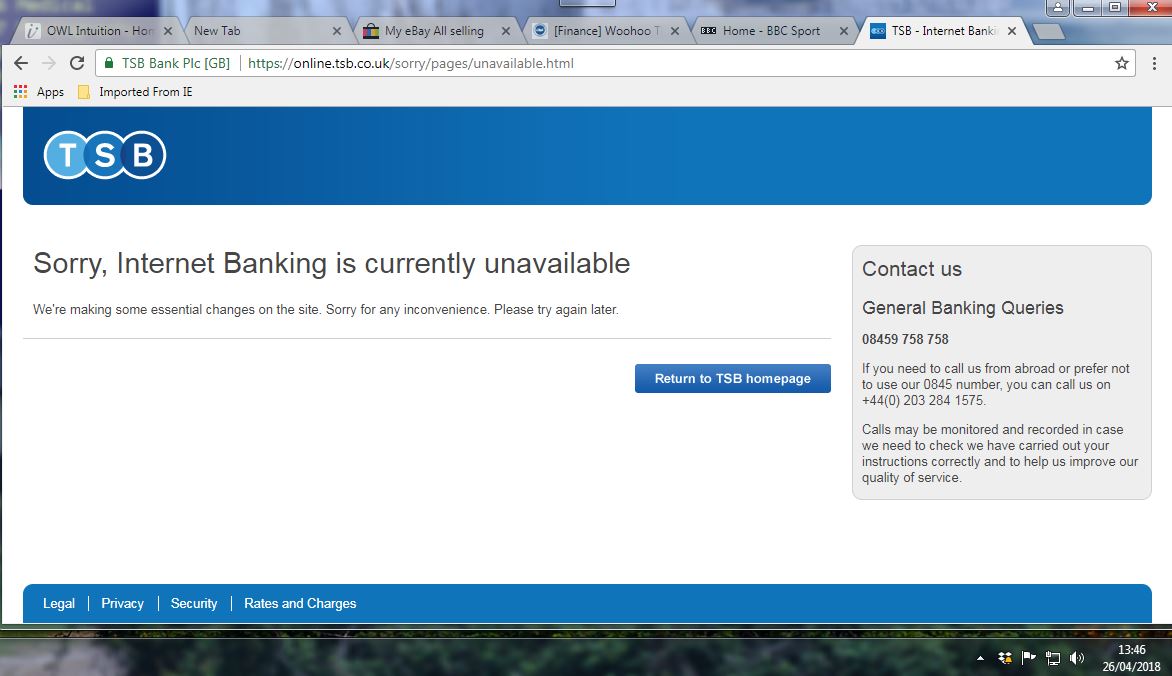Open the Apps grid shortcut
This screenshot has height=676, width=1172.
tap(39, 92)
